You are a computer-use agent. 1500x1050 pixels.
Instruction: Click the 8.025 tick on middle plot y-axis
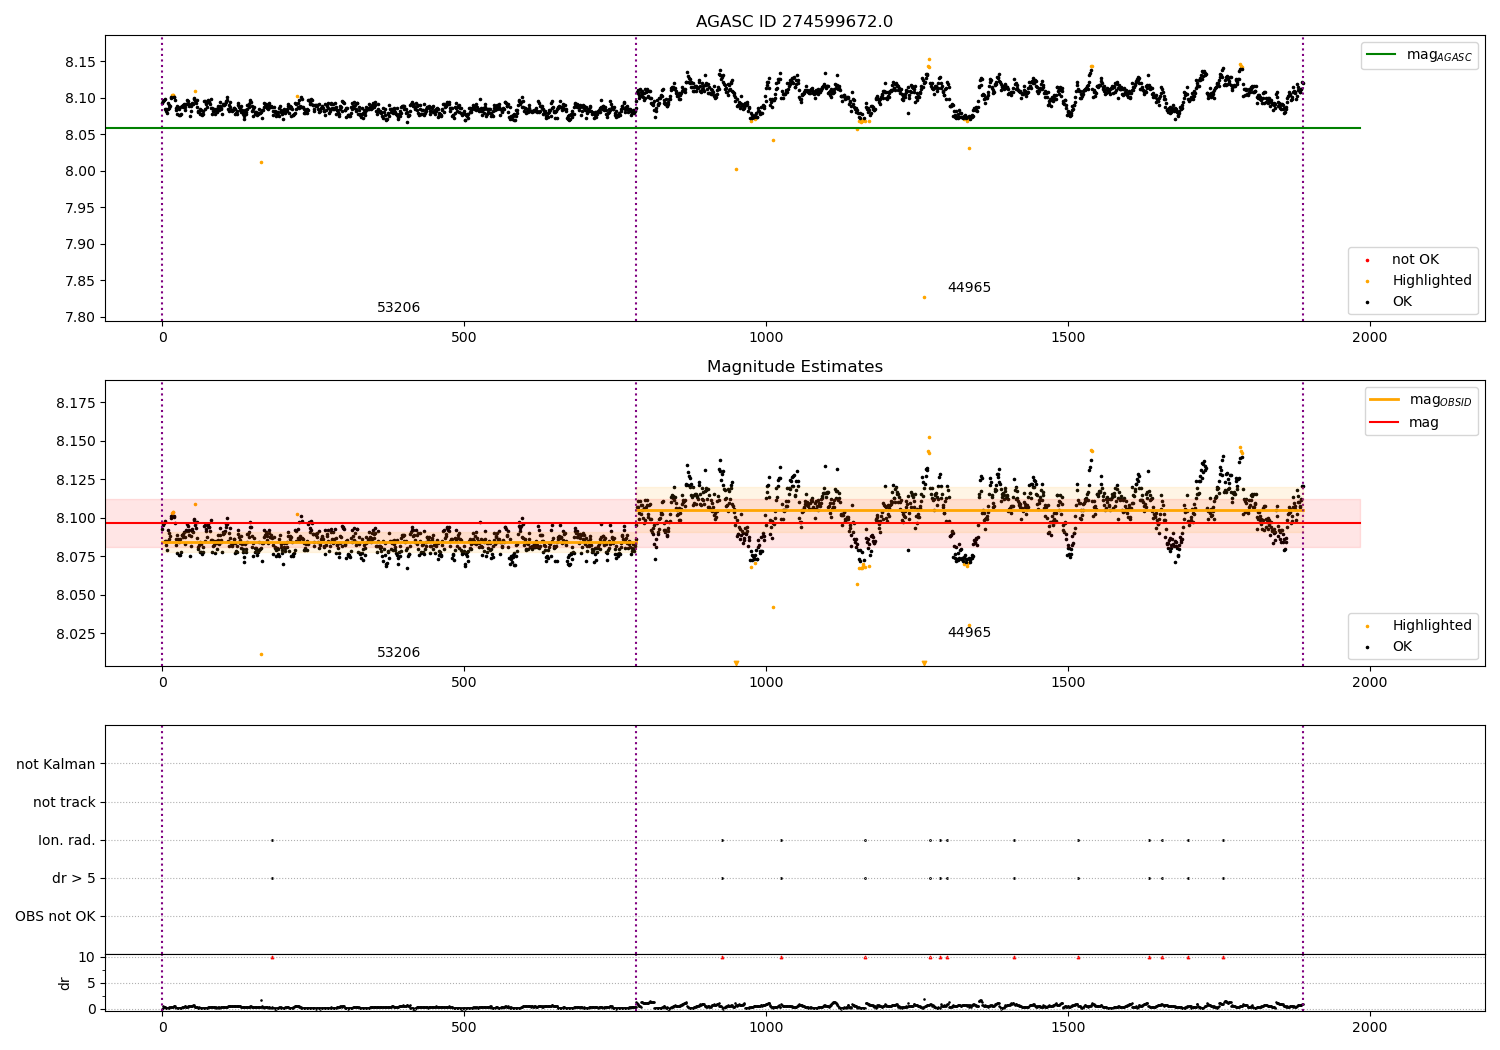77,633
